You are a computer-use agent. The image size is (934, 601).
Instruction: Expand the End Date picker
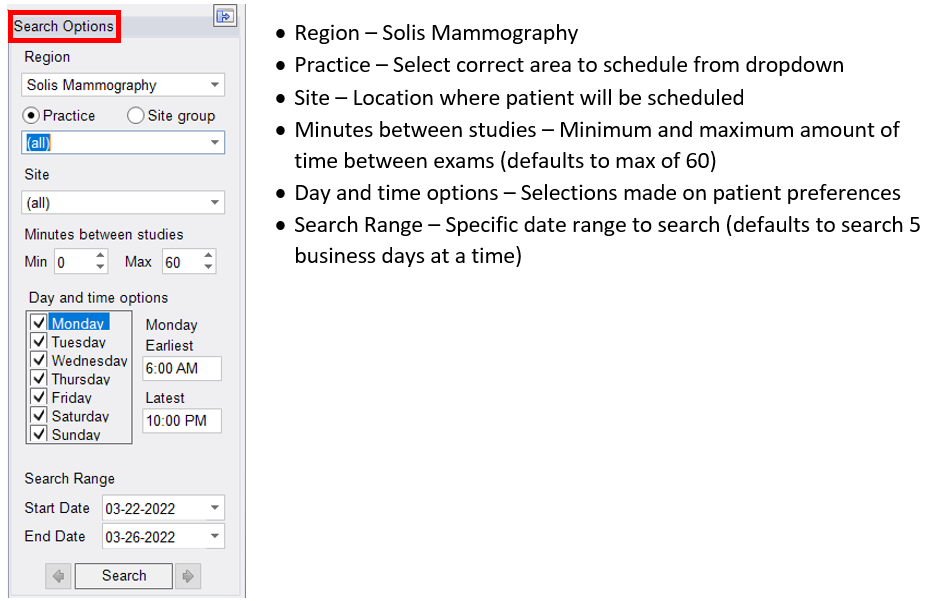pos(215,537)
